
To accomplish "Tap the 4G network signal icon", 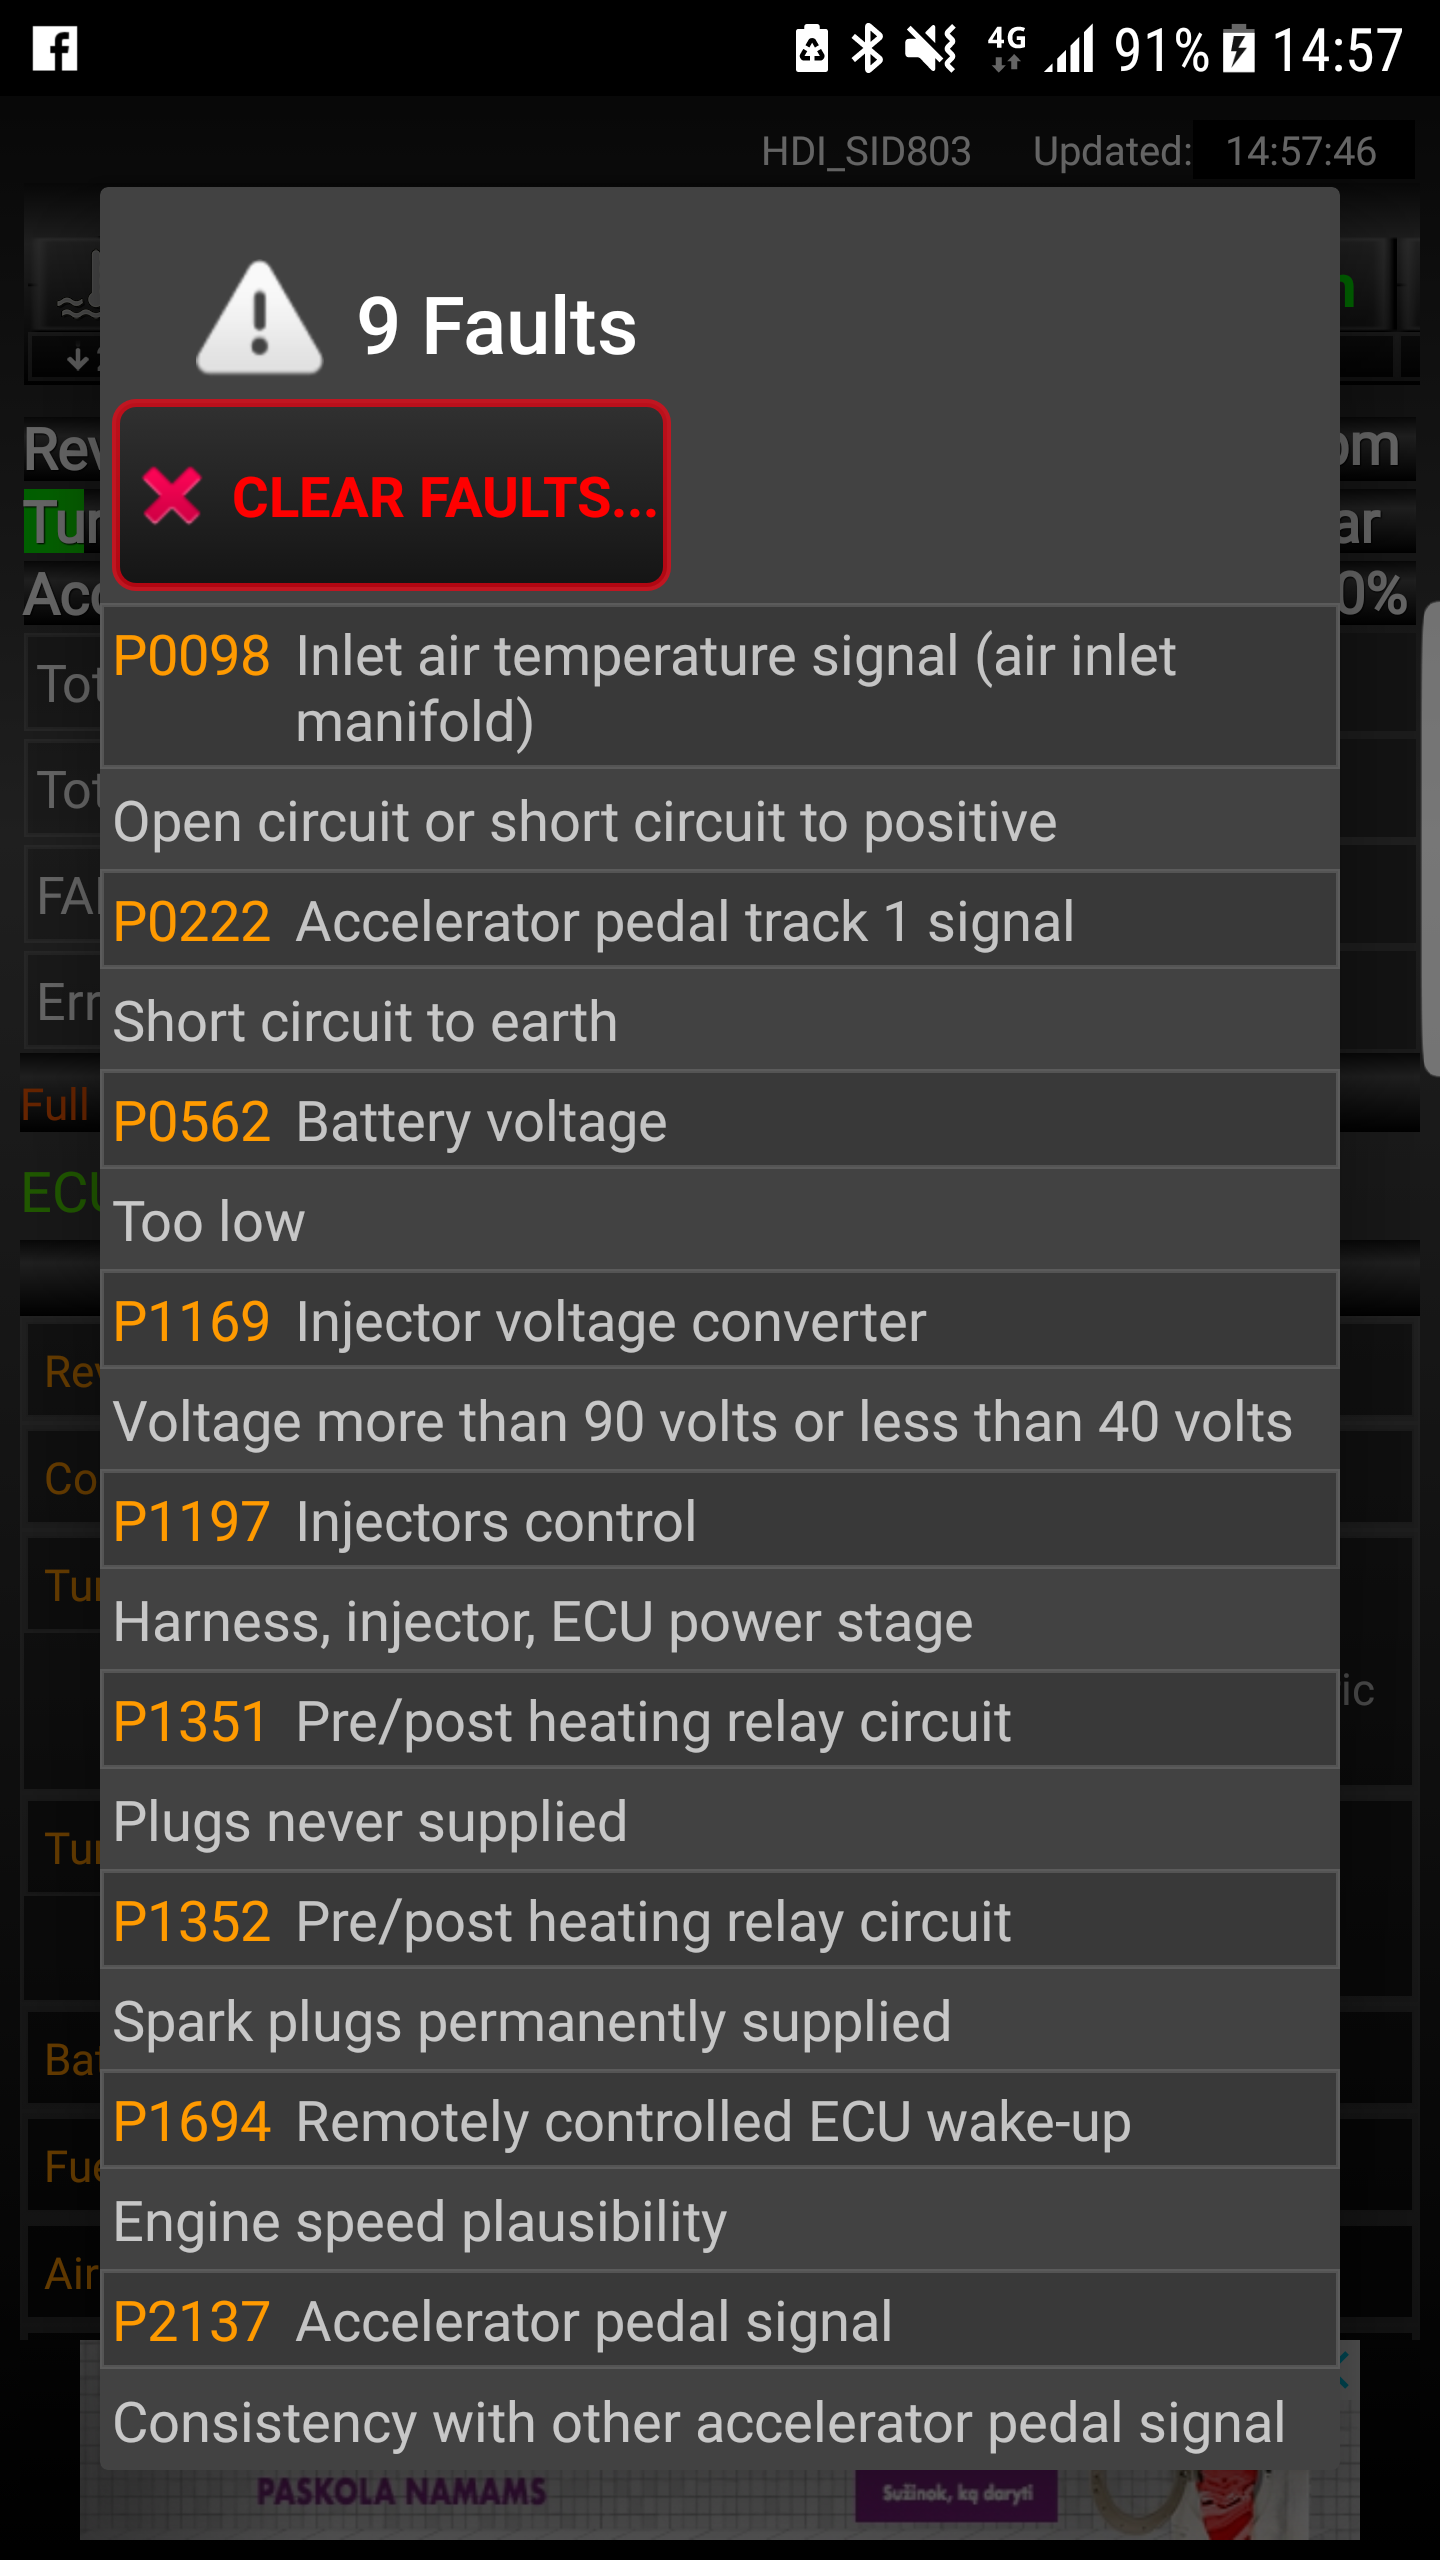I will click(1006, 49).
